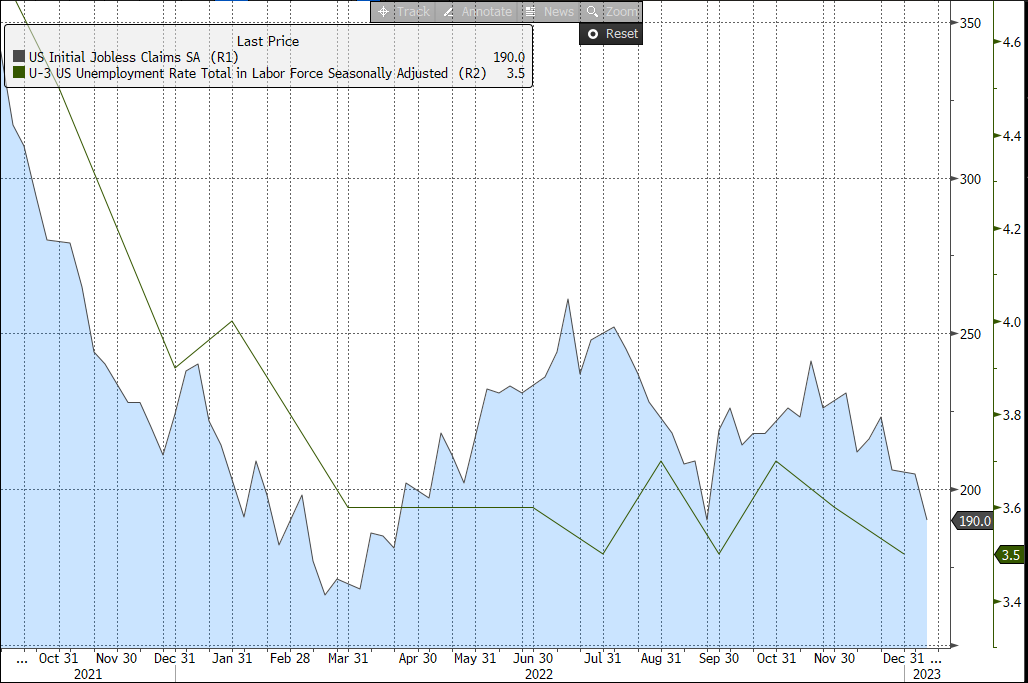Expand later dates via right axis ellipsis
Screen dimensions: 1028x683
935,659
